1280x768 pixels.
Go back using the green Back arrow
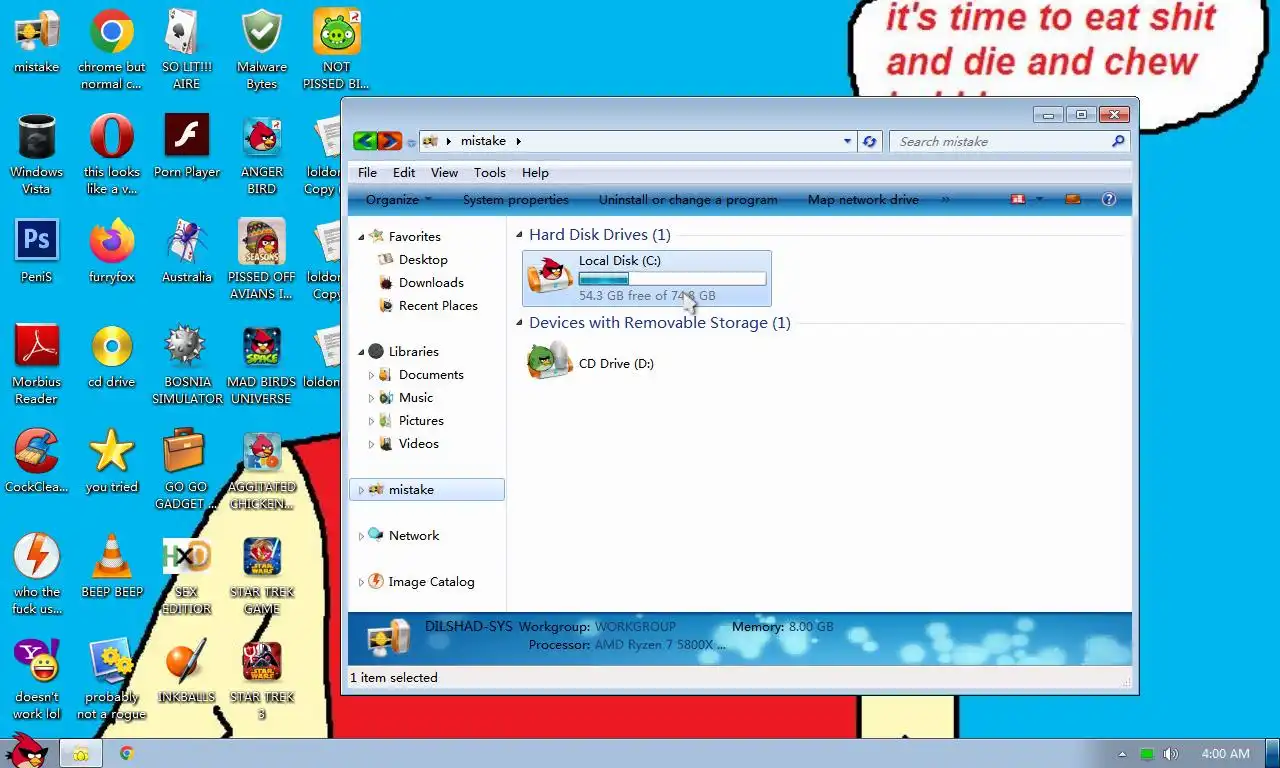click(365, 141)
